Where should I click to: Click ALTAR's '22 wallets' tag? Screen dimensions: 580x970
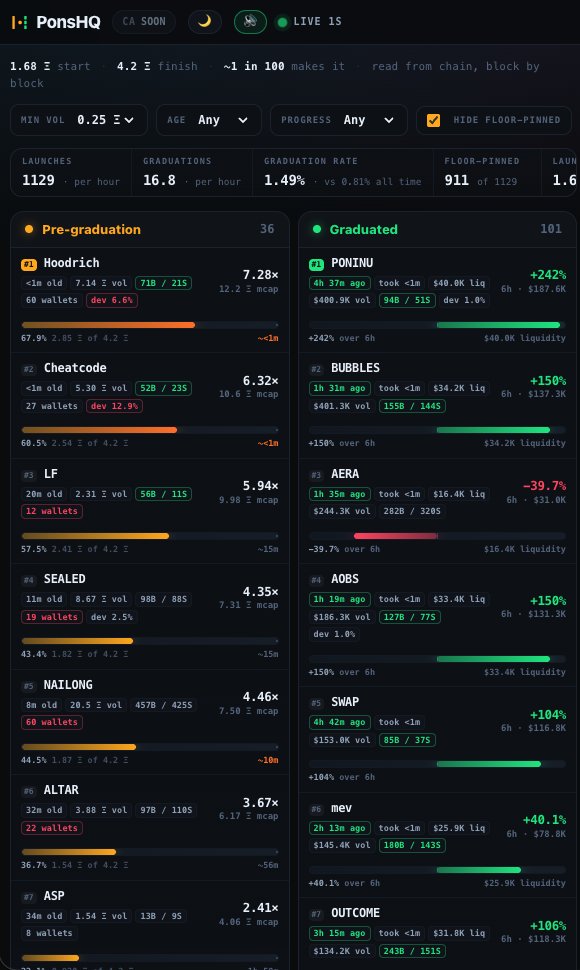pyautogui.click(x=52, y=828)
